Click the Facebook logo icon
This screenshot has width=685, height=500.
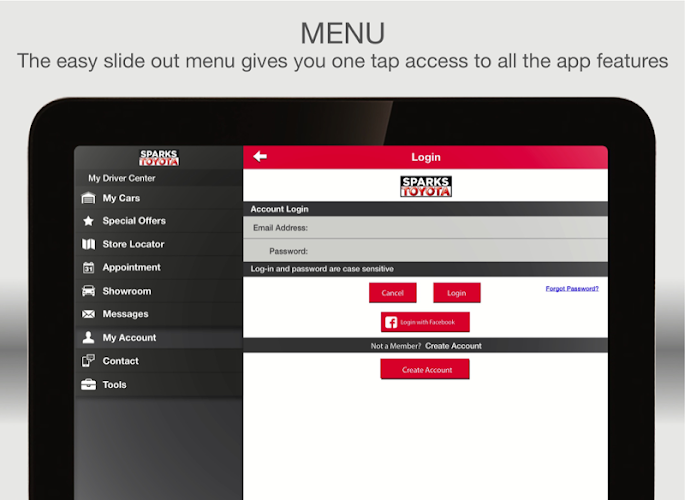(x=391, y=322)
